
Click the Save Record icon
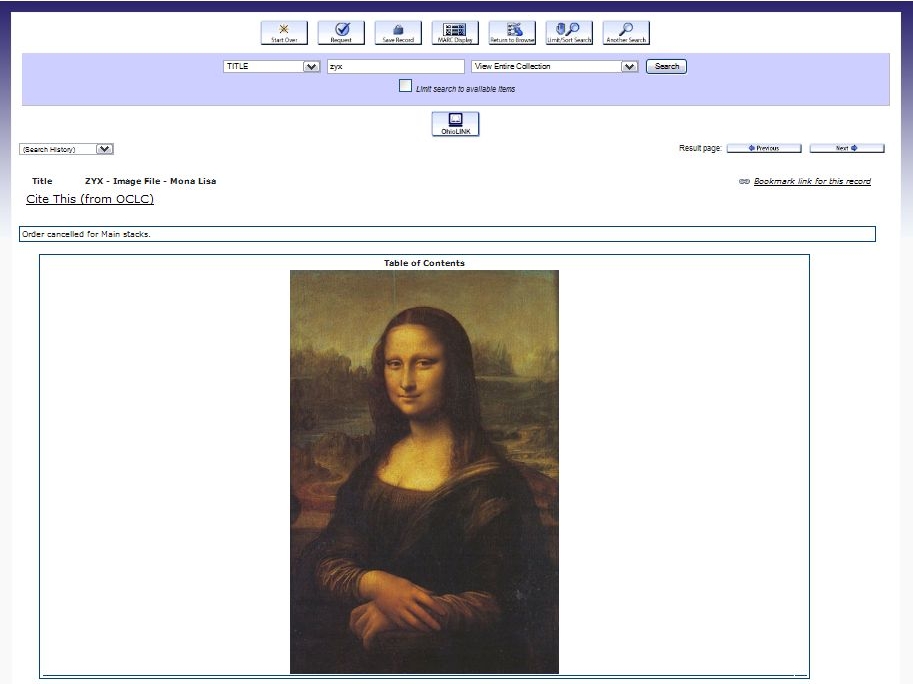398,33
